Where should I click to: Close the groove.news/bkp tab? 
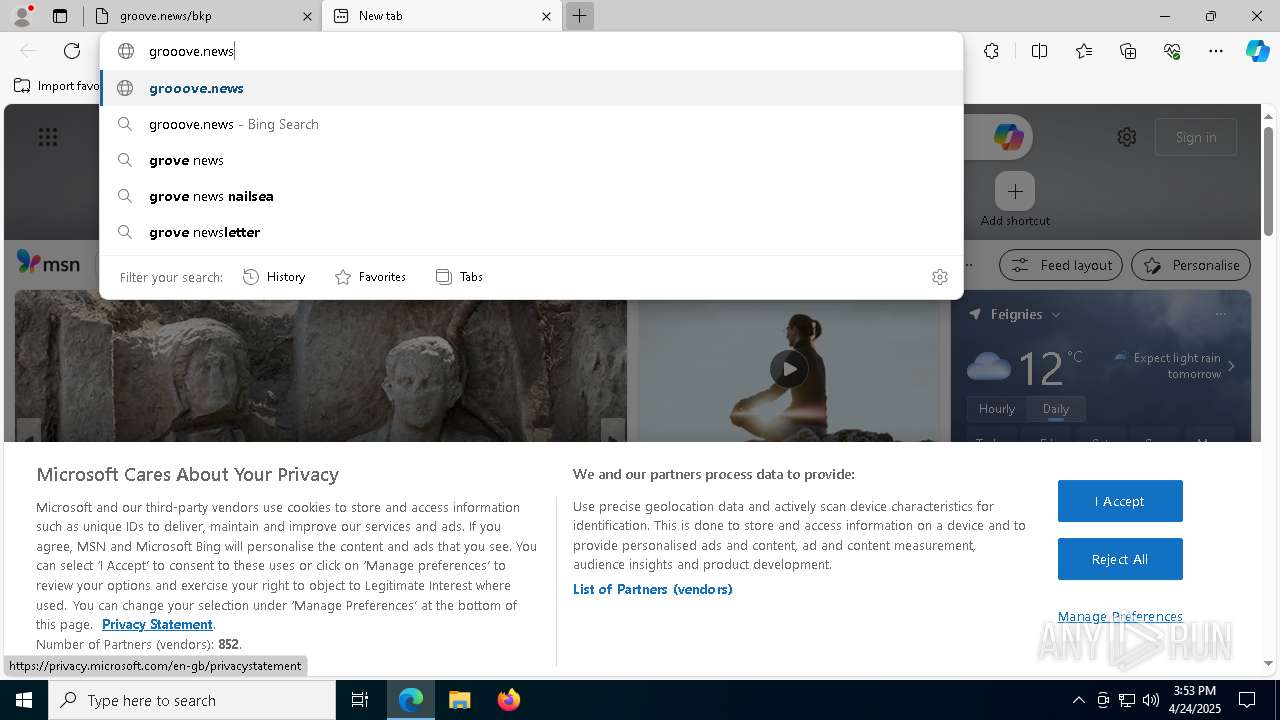(x=308, y=16)
